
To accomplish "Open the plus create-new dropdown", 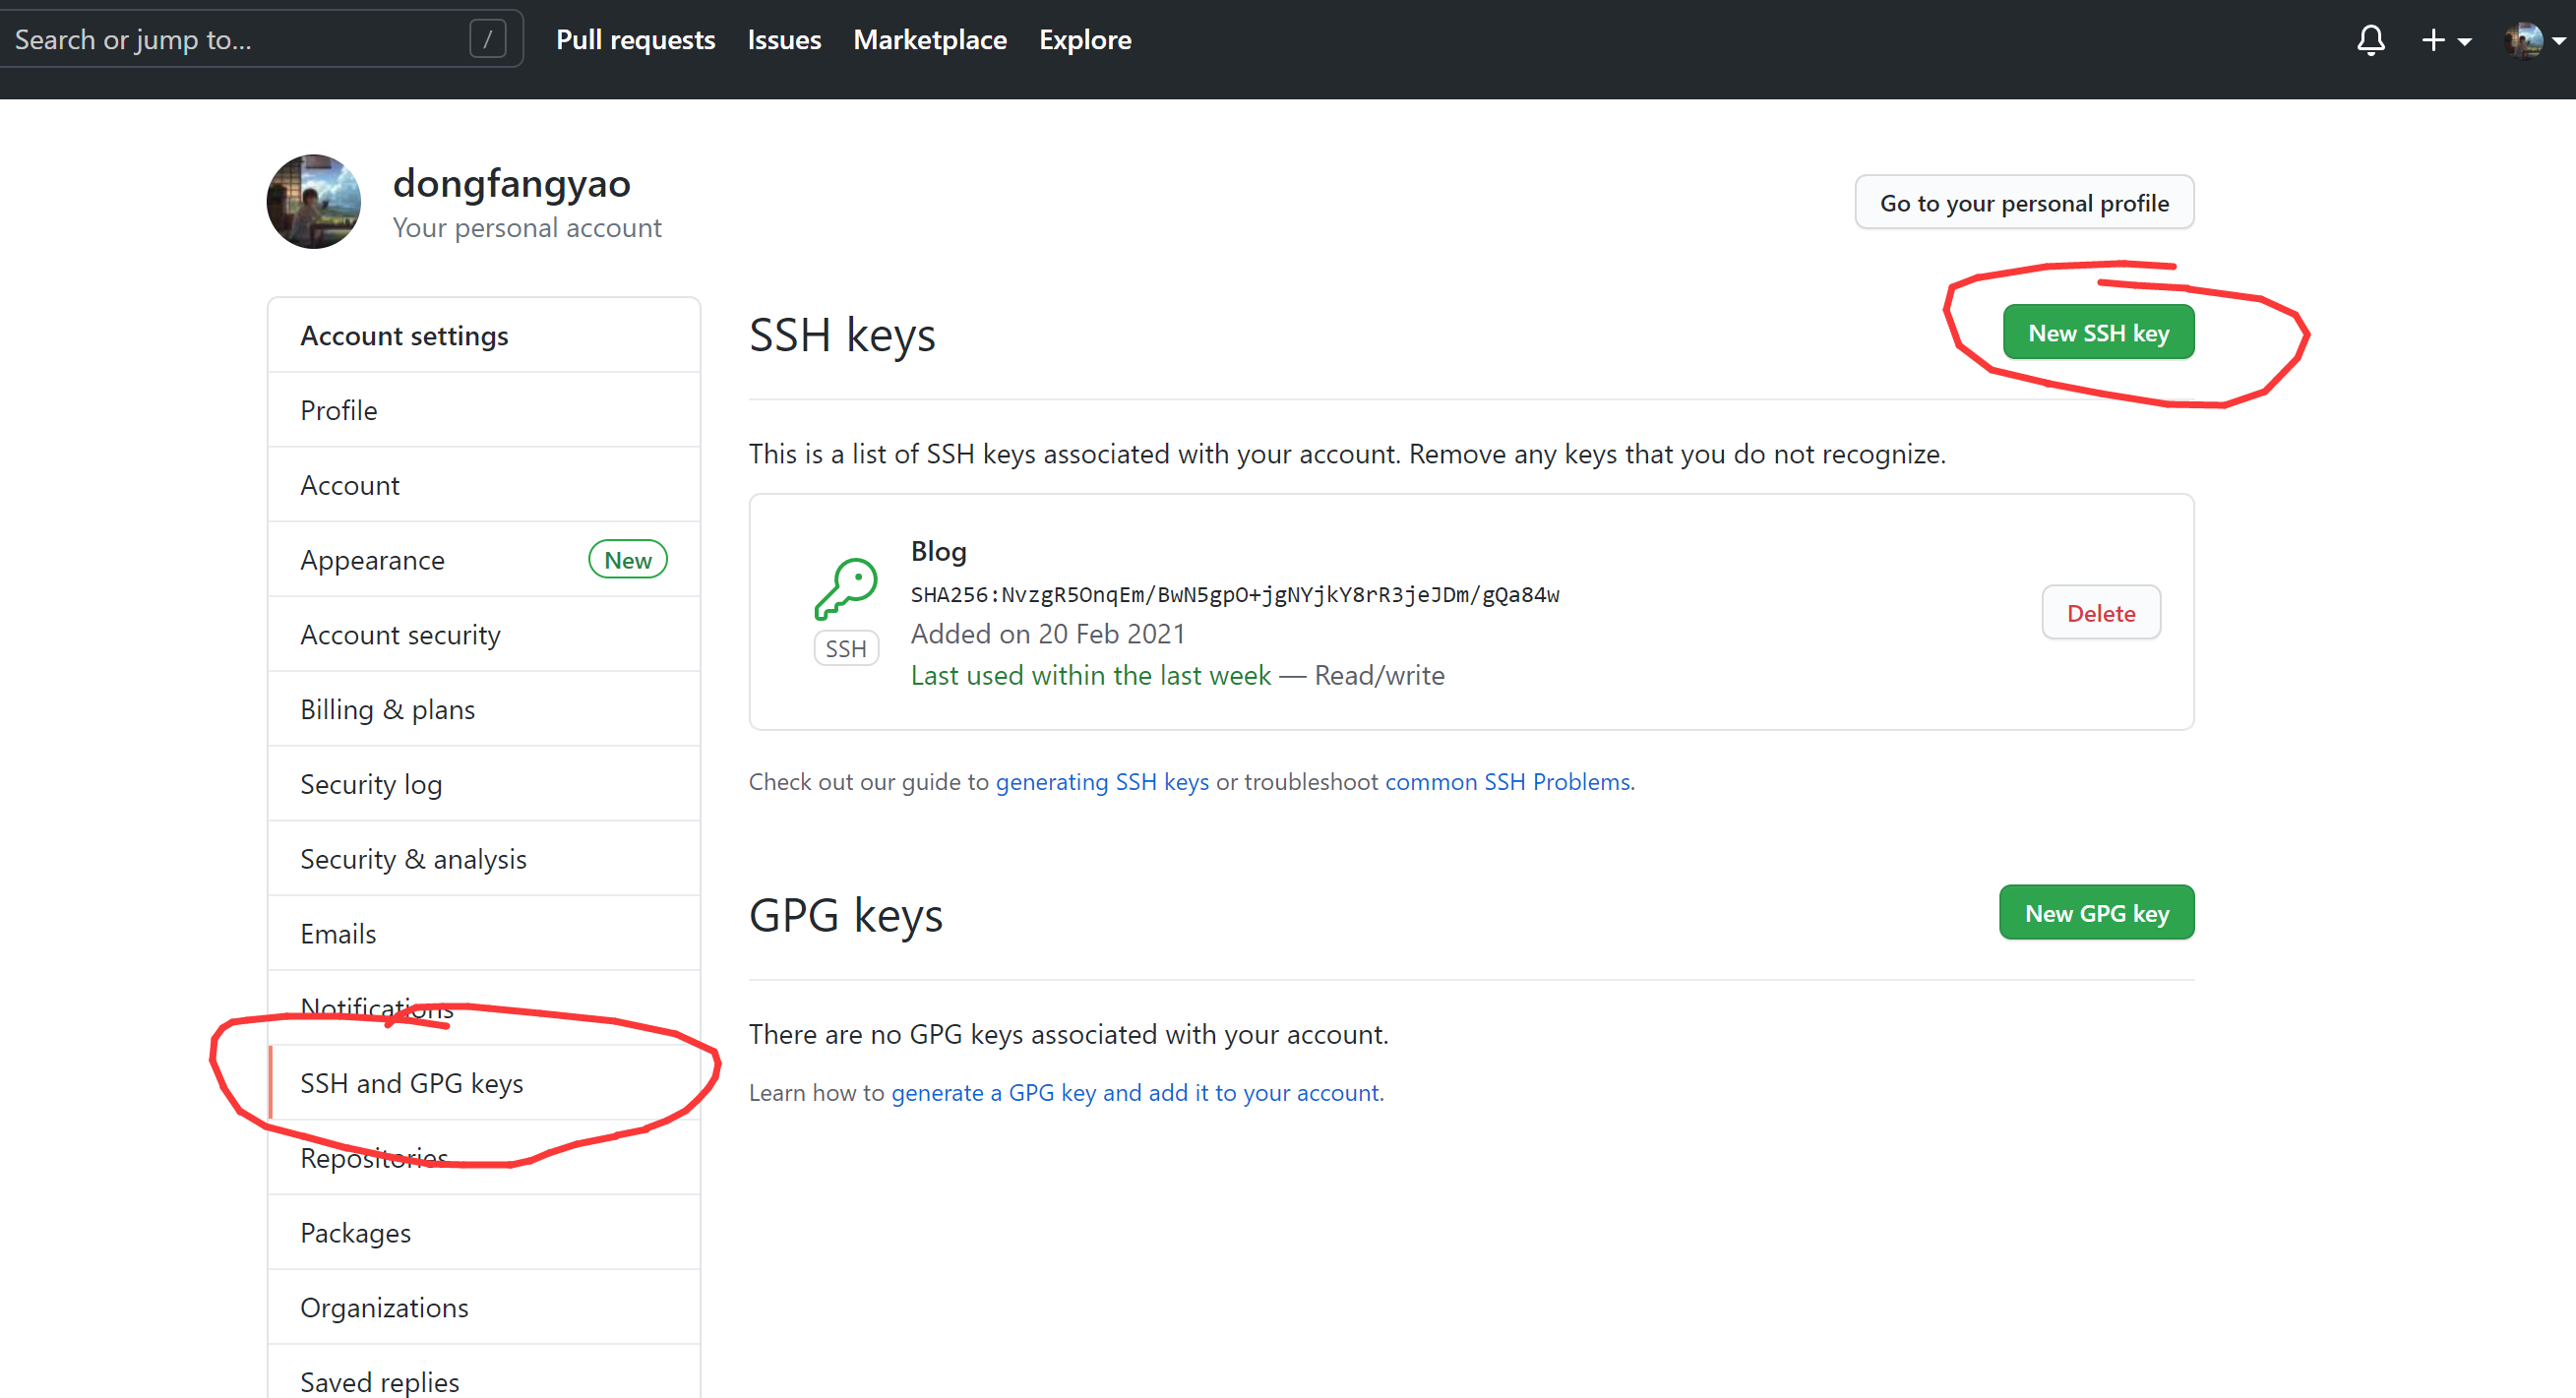I will click(x=2445, y=40).
